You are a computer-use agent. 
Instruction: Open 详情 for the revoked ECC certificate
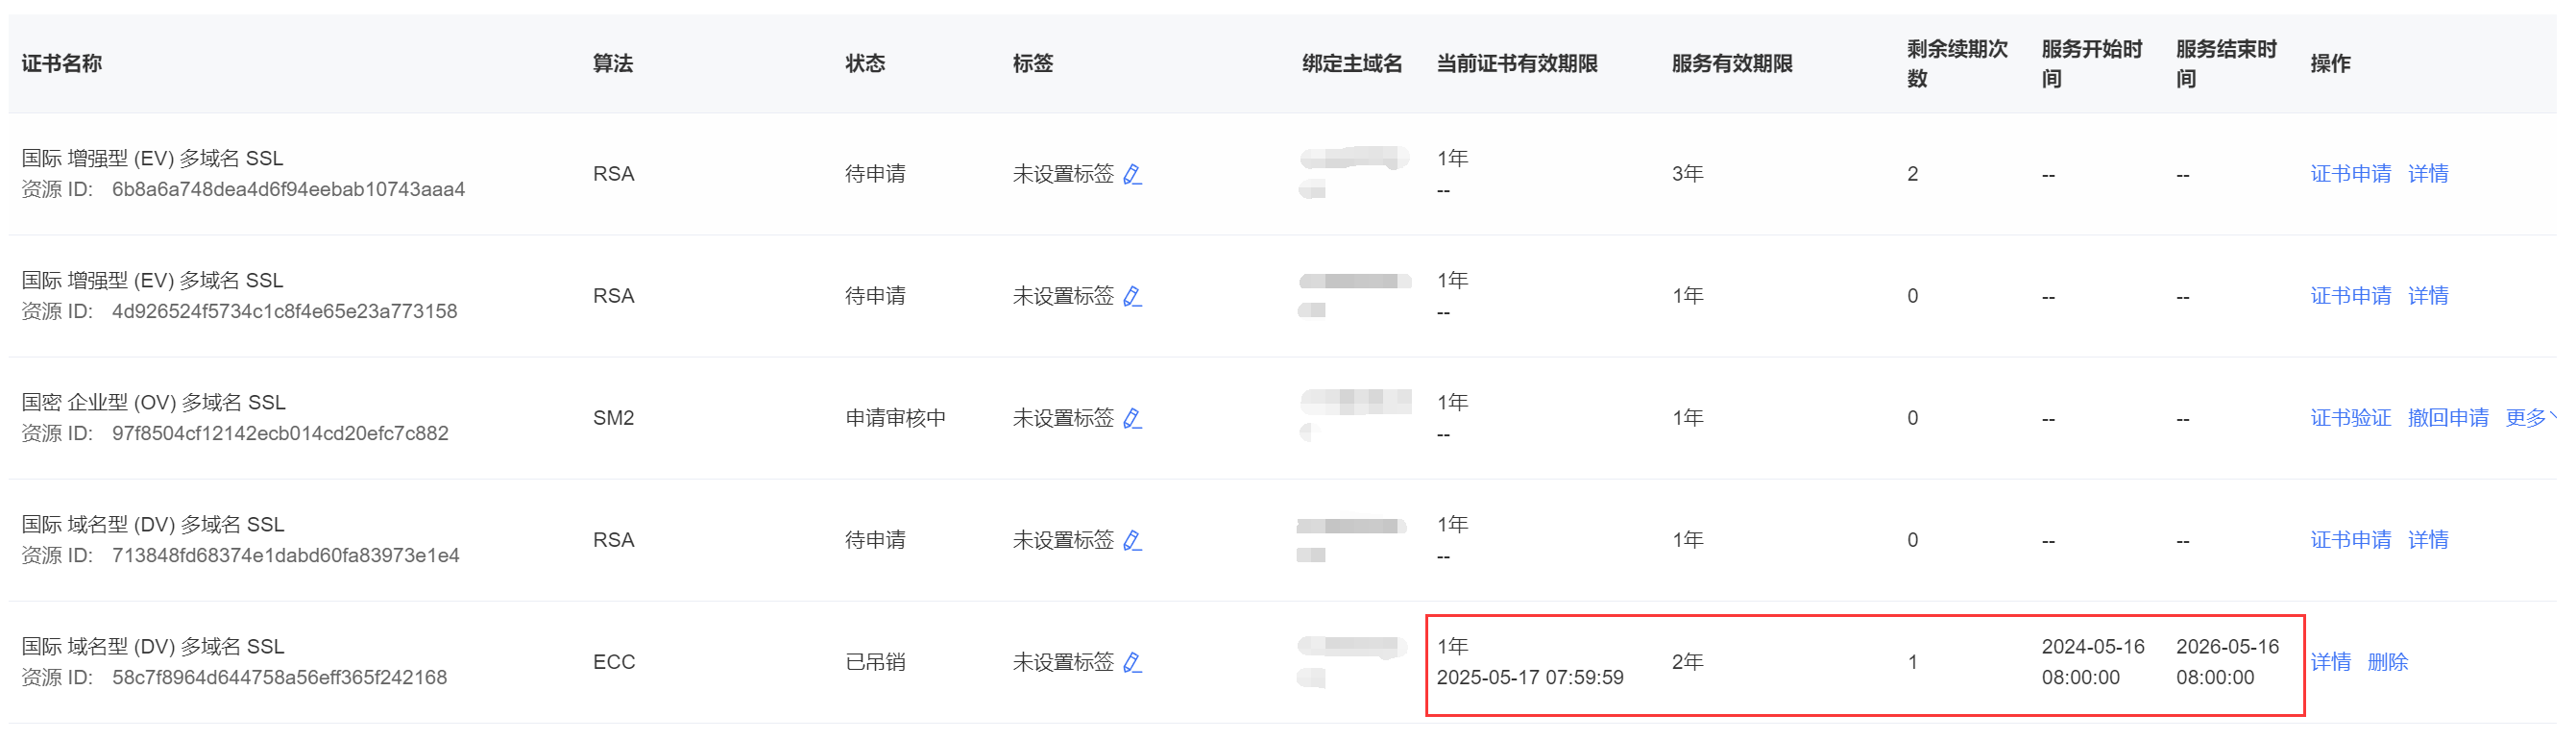[2330, 662]
